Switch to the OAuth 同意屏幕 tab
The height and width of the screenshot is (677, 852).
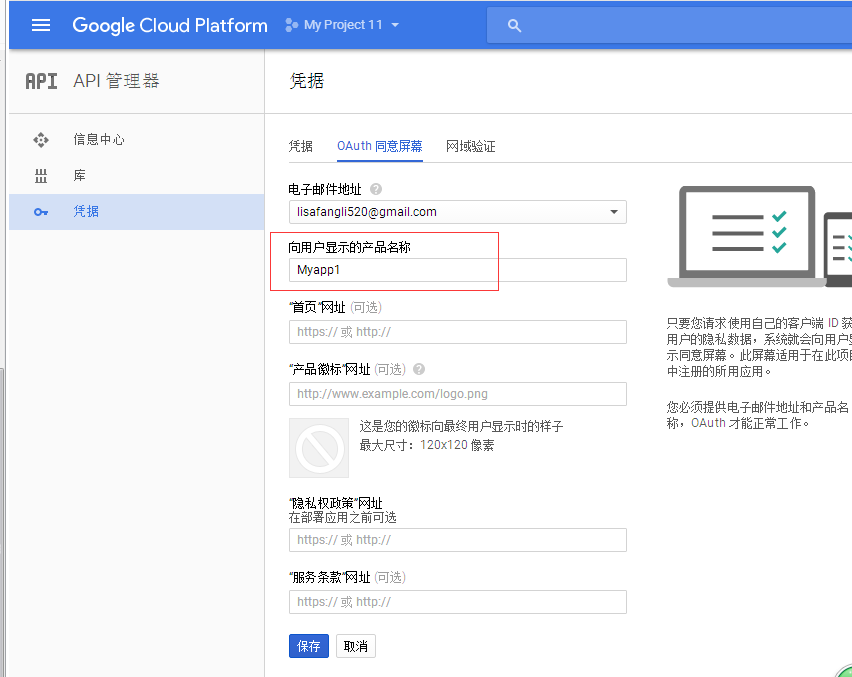tap(380, 146)
